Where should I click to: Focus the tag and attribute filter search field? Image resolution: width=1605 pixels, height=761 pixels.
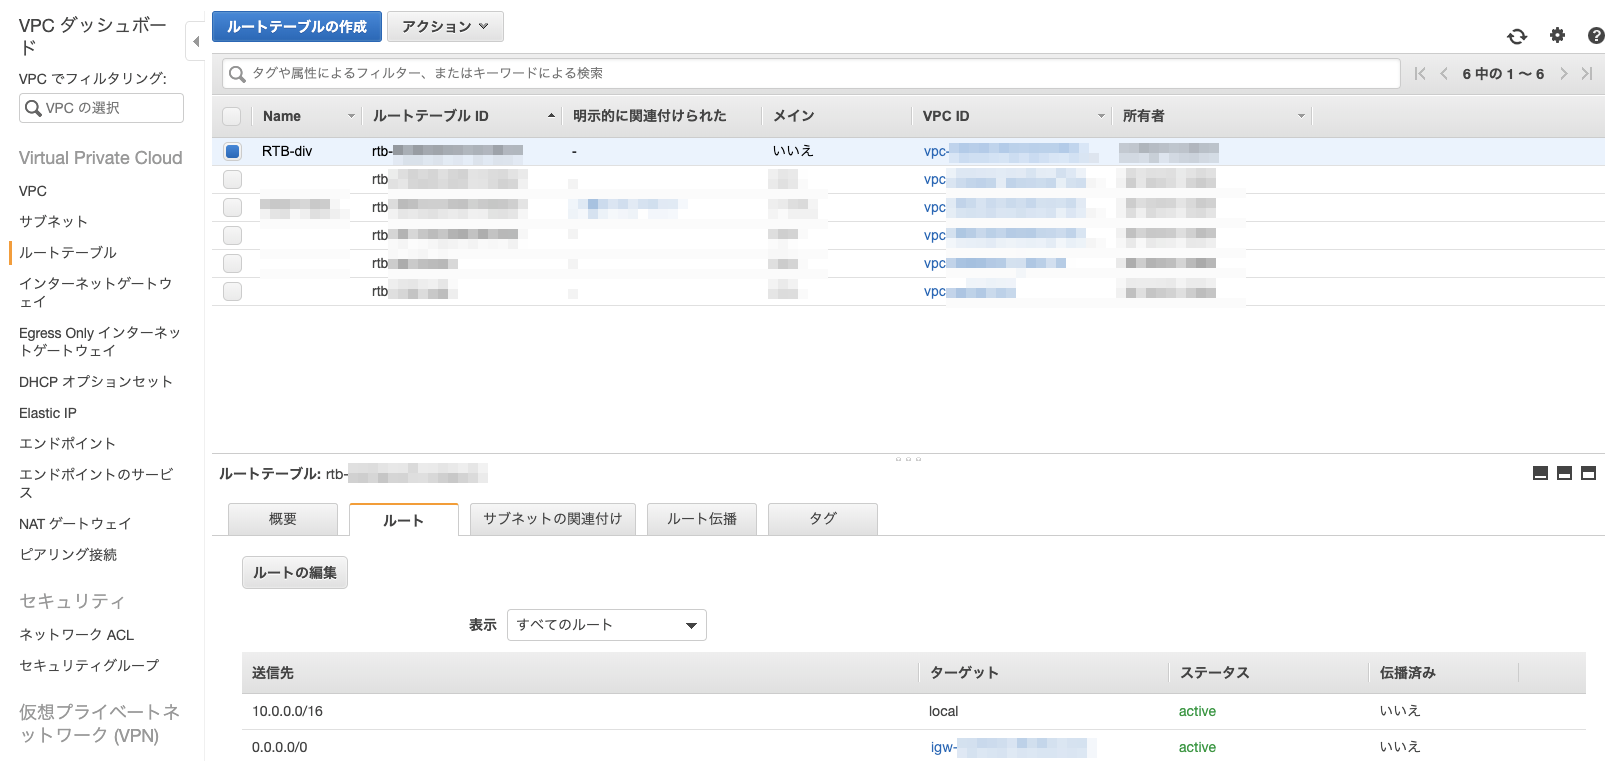[810, 73]
